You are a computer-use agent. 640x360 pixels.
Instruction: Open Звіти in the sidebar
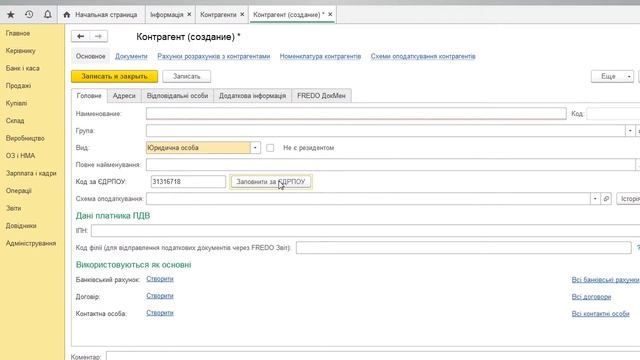point(13,208)
